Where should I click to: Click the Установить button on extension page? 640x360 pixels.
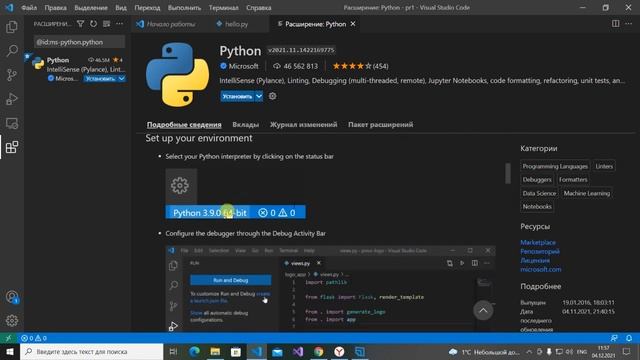pos(238,96)
